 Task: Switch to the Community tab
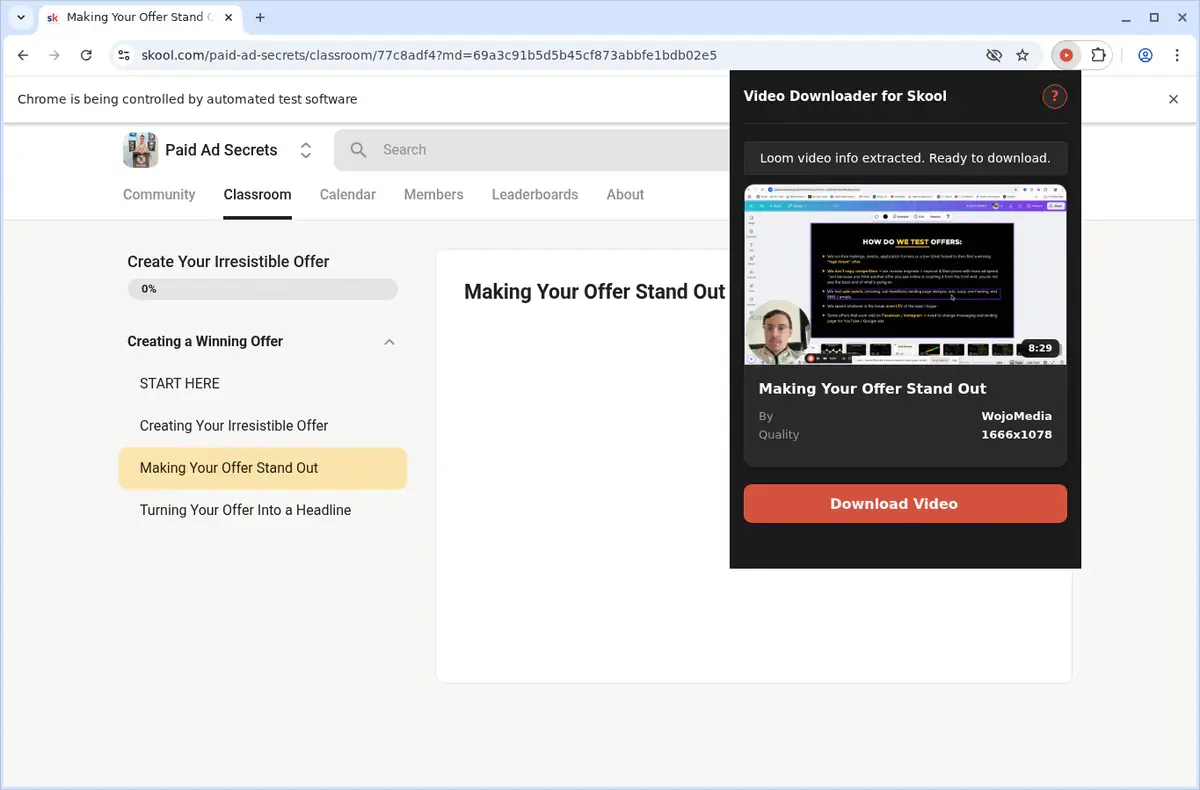click(x=159, y=195)
